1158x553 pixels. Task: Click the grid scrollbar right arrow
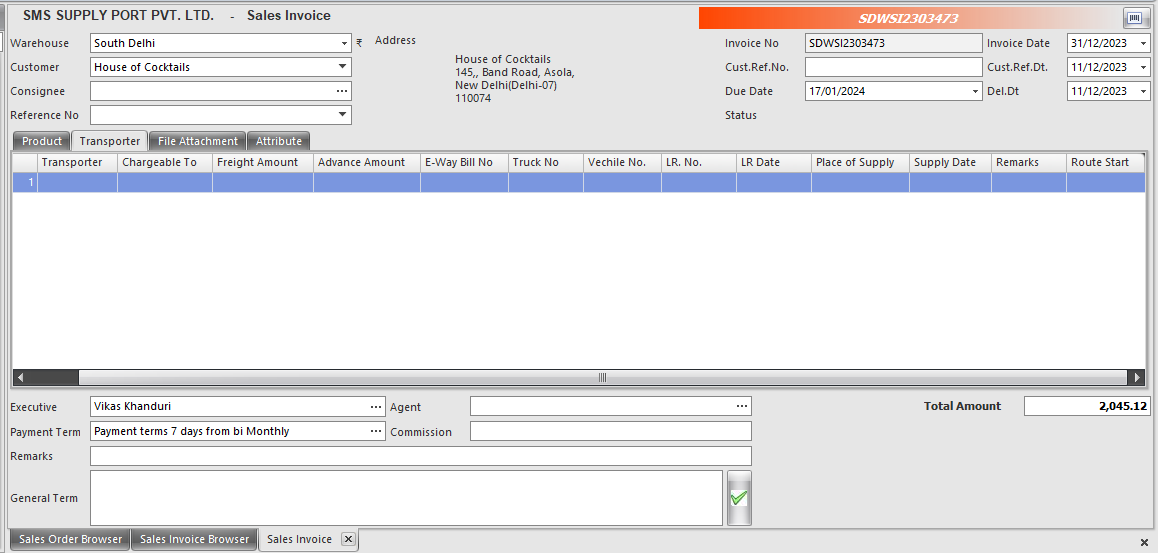[1135, 378]
